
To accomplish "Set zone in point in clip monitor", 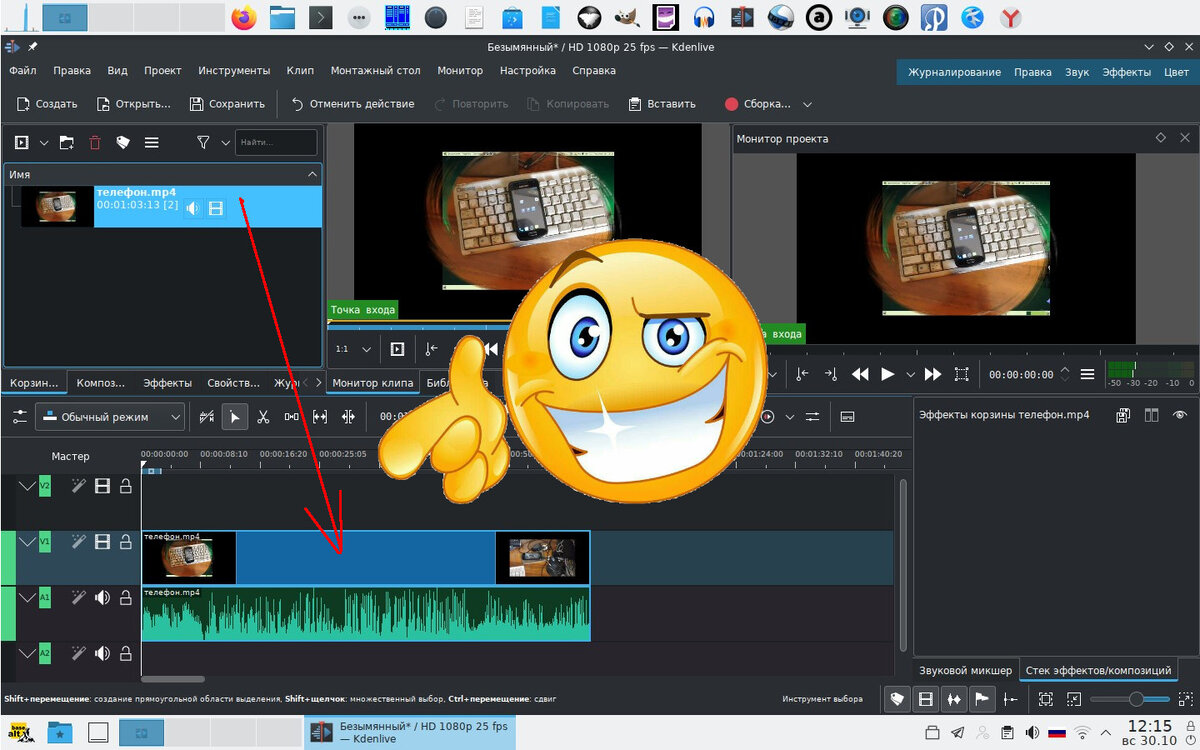I will 431,349.
